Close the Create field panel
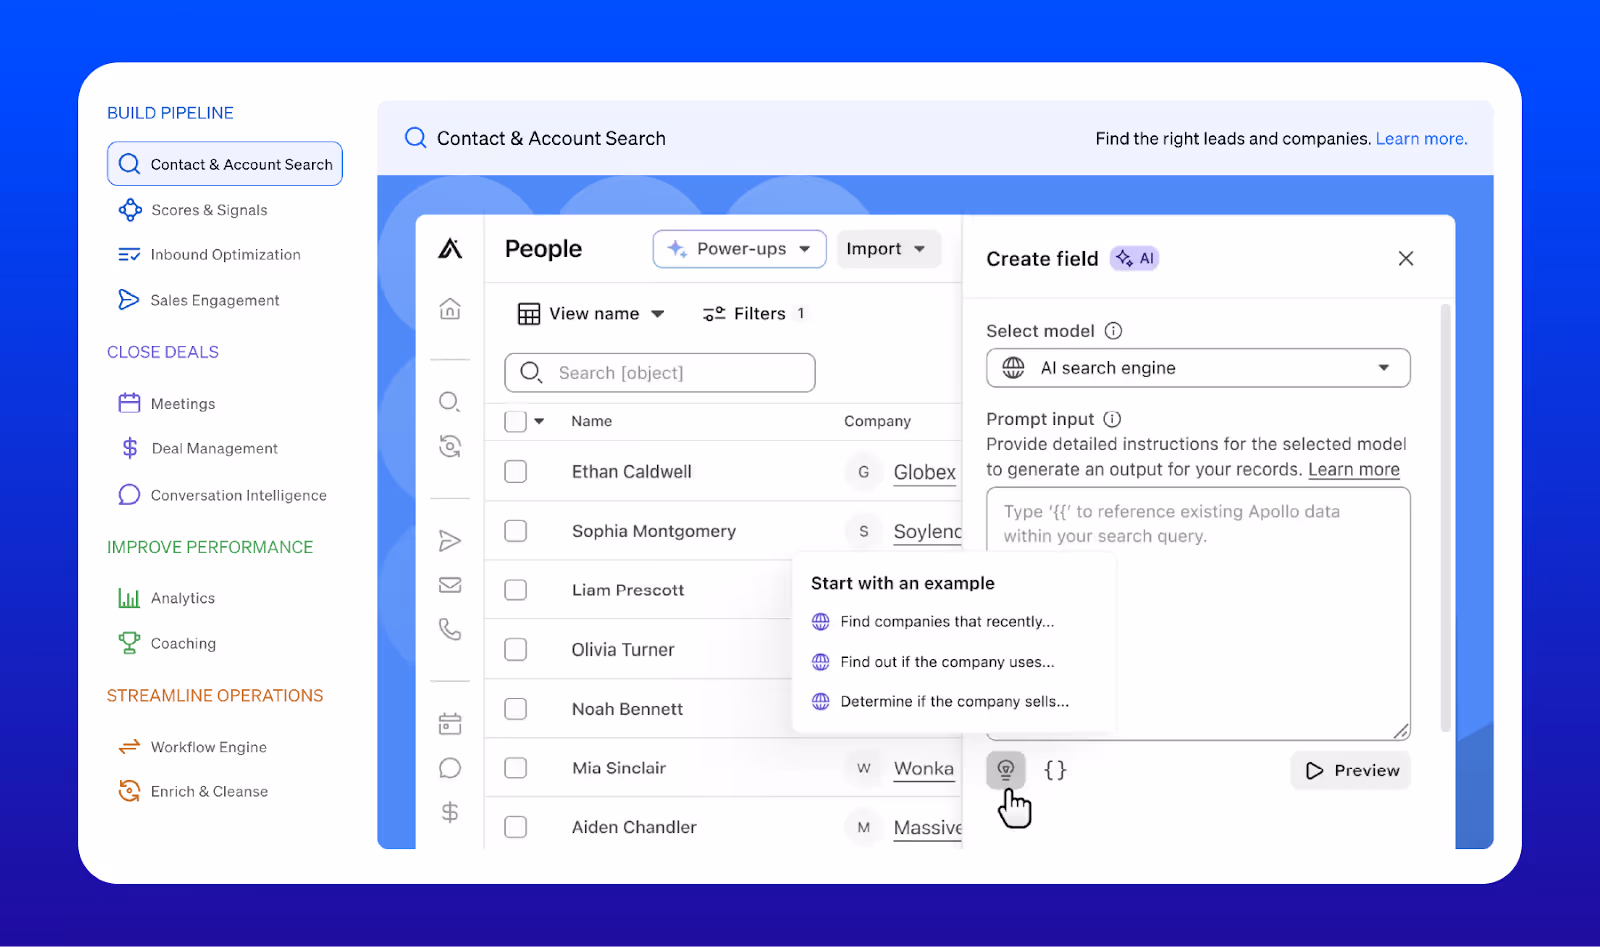Viewport: 1600px width, 947px height. (1406, 259)
